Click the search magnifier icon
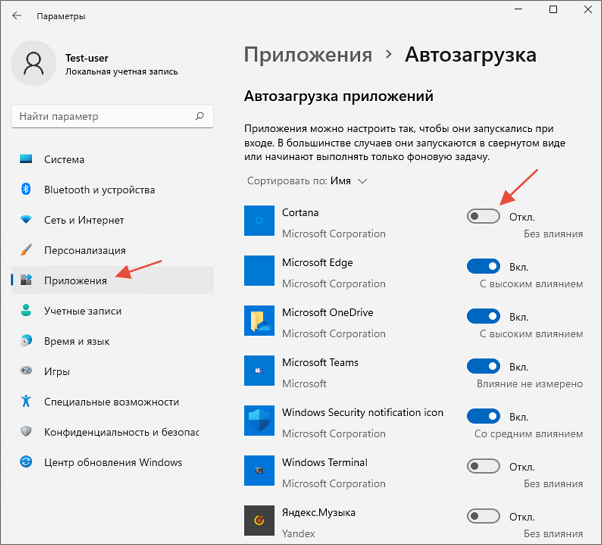The image size is (602, 545). pyautogui.click(x=199, y=116)
